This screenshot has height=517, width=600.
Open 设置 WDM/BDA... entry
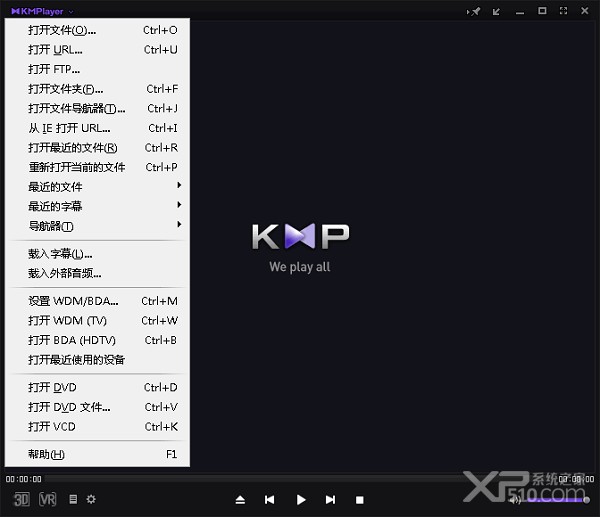pyautogui.click(x=97, y=301)
